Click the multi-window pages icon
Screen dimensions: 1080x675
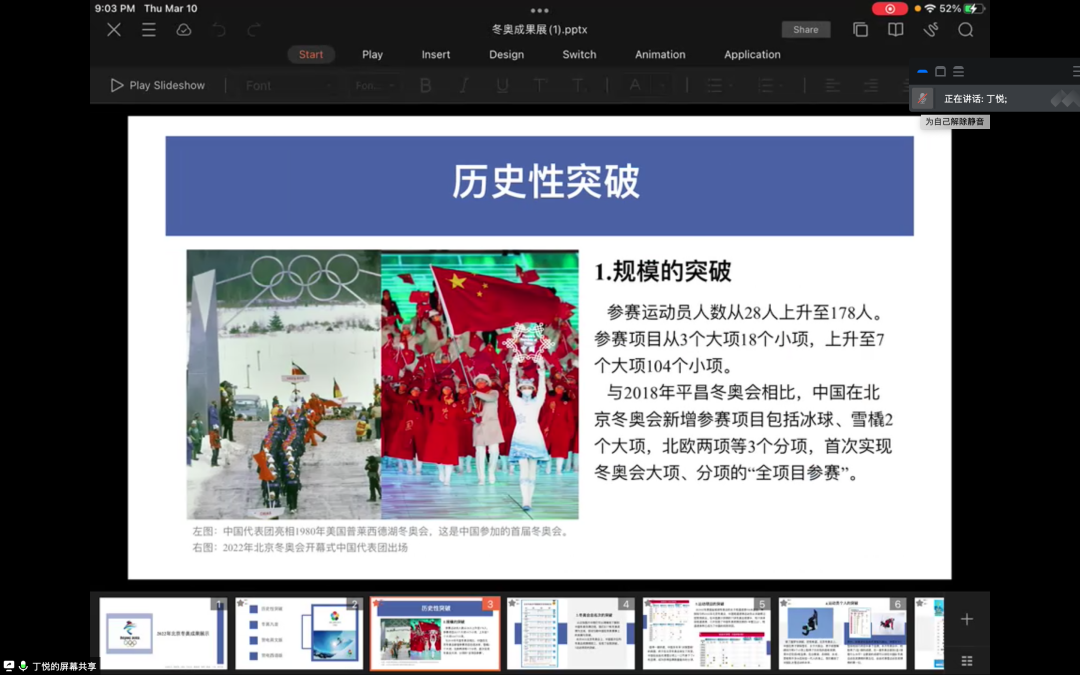[x=860, y=30]
